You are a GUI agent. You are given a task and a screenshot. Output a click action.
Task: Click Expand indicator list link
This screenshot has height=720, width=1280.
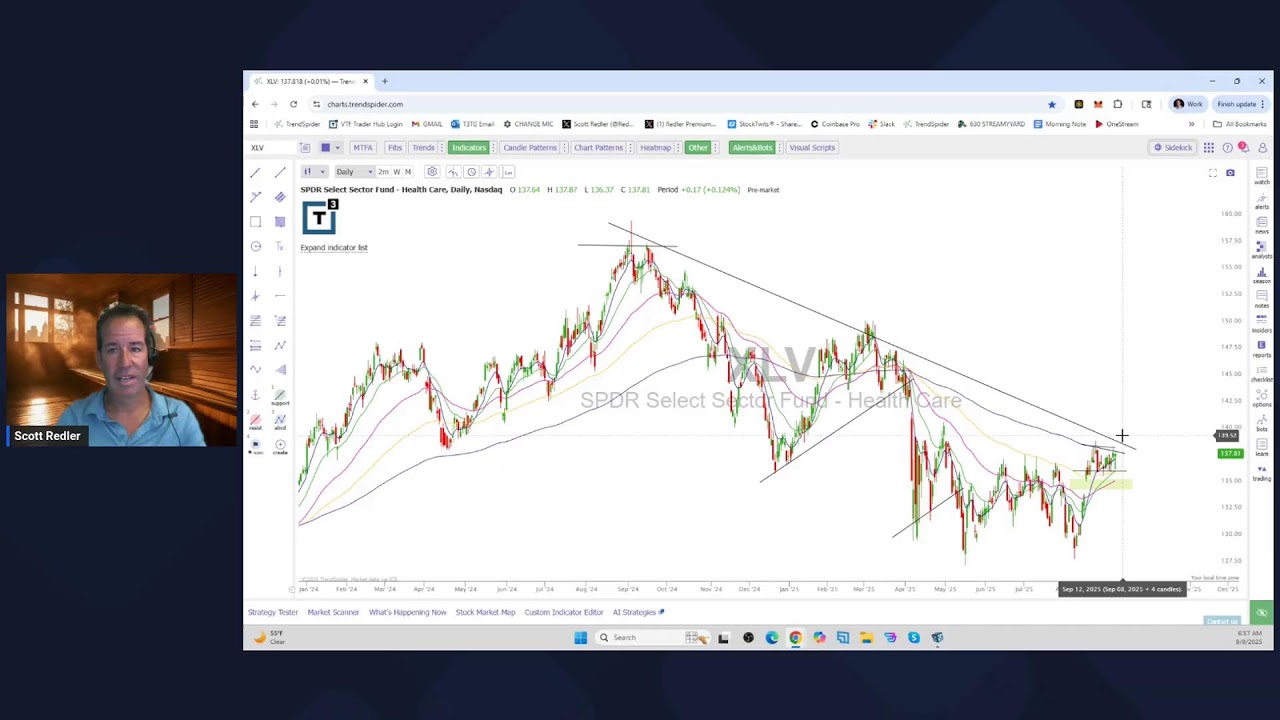click(334, 248)
